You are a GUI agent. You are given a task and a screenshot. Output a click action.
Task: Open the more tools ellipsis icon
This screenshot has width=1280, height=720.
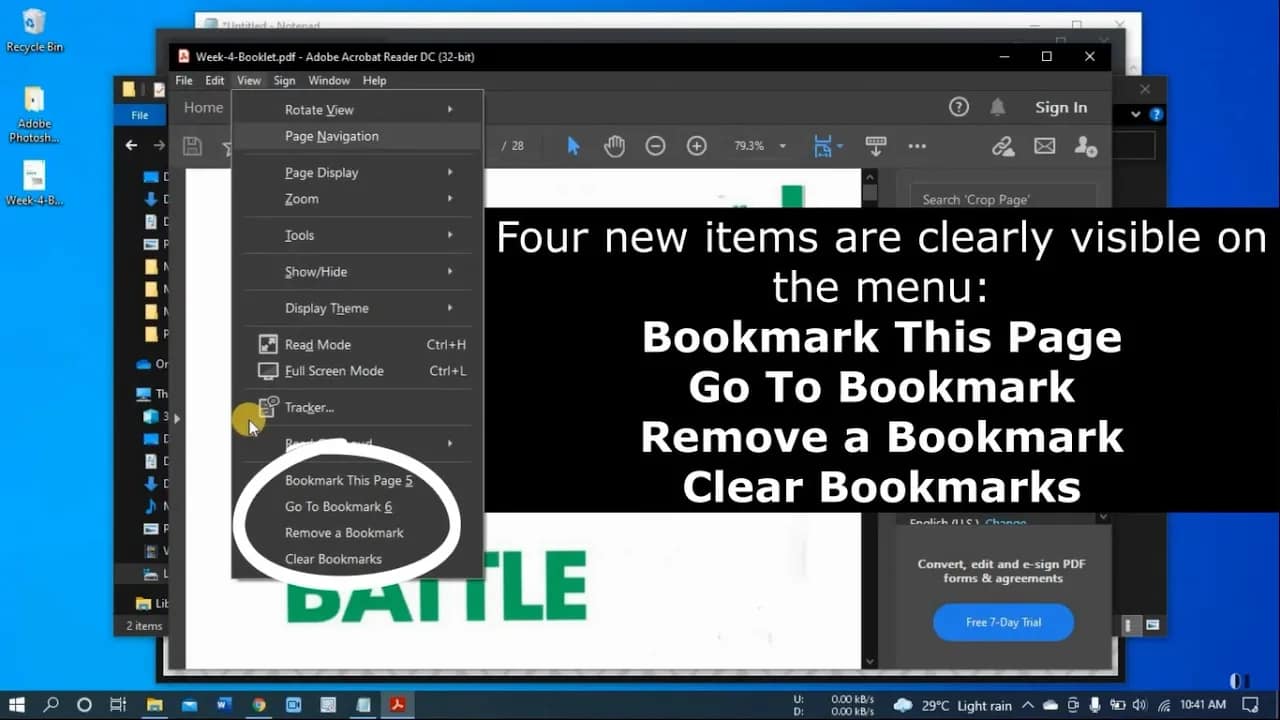[917, 146]
